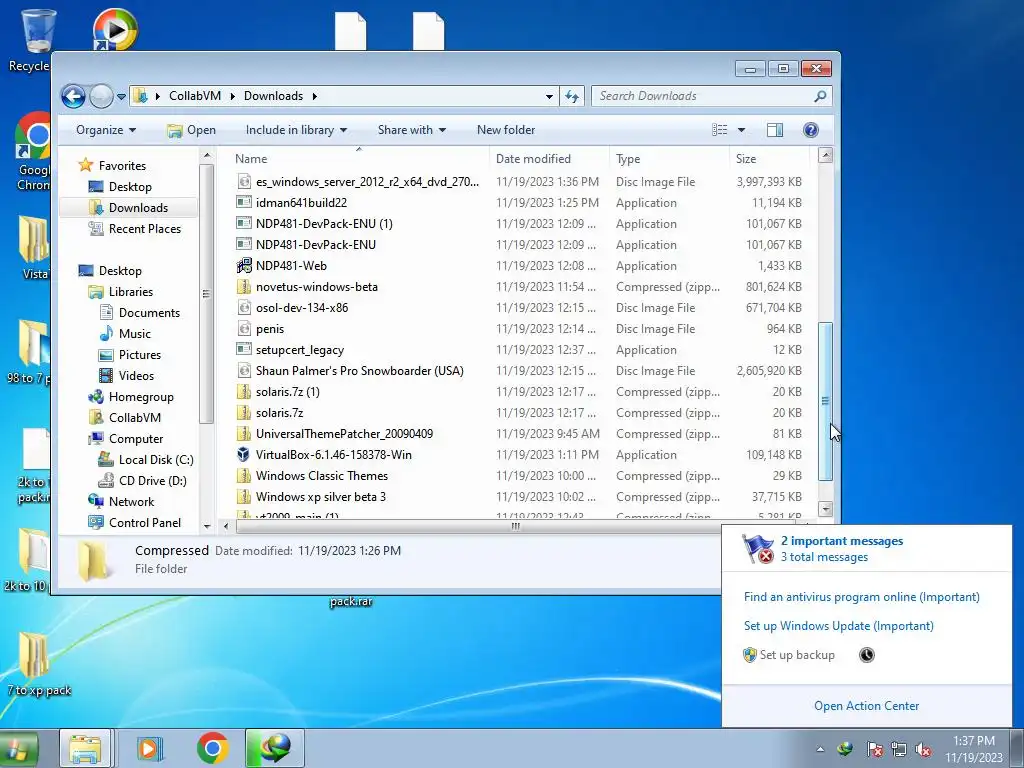Refresh the Downloads folder view
This screenshot has width=1024, height=768.
click(x=572, y=96)
